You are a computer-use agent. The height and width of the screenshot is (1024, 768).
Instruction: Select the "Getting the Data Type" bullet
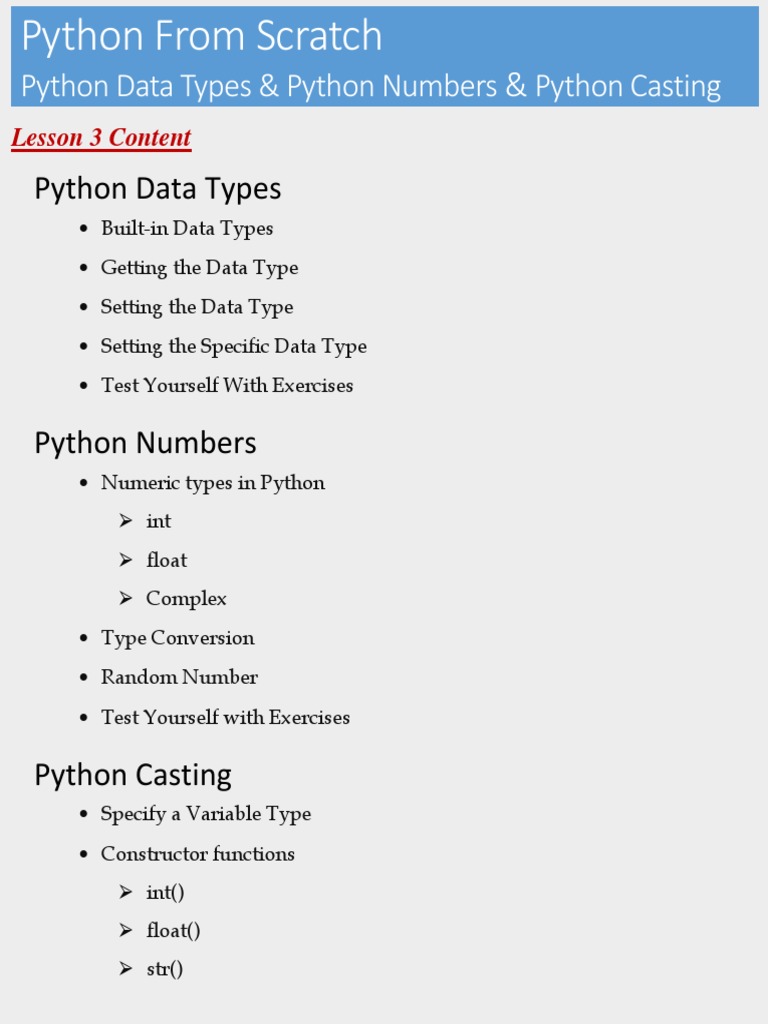pos(199,267)
